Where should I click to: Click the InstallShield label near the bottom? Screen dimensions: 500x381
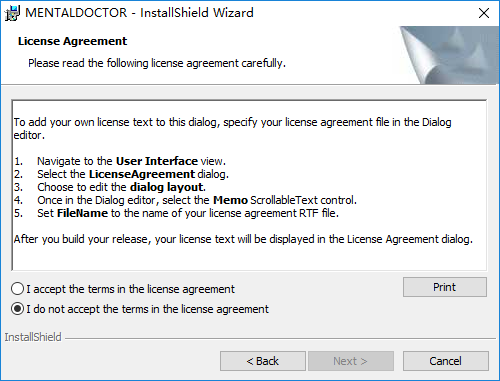[x=33, y=337]
